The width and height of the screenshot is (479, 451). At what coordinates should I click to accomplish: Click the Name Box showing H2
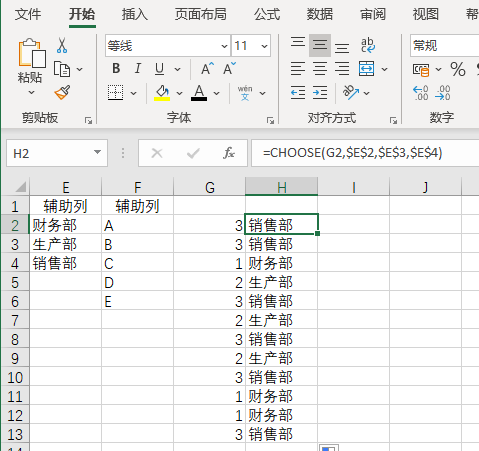(x=57, y=153)
